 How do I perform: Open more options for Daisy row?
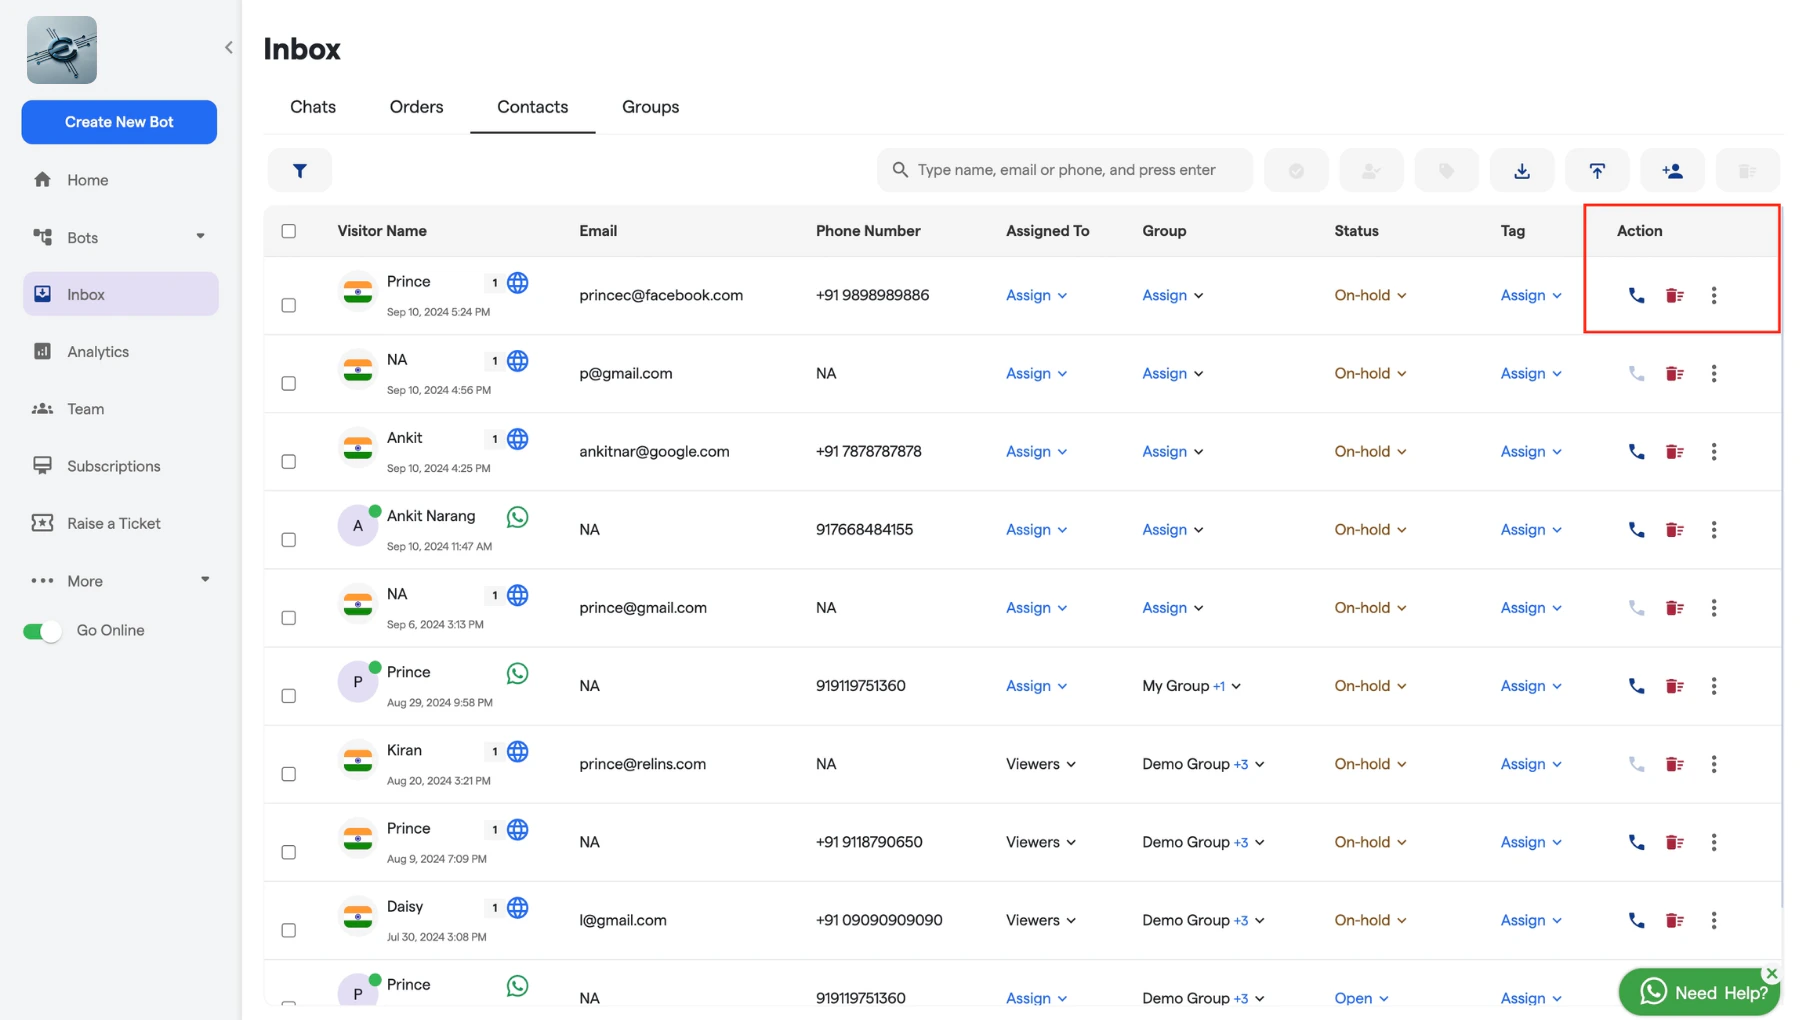coord(1713,920)
